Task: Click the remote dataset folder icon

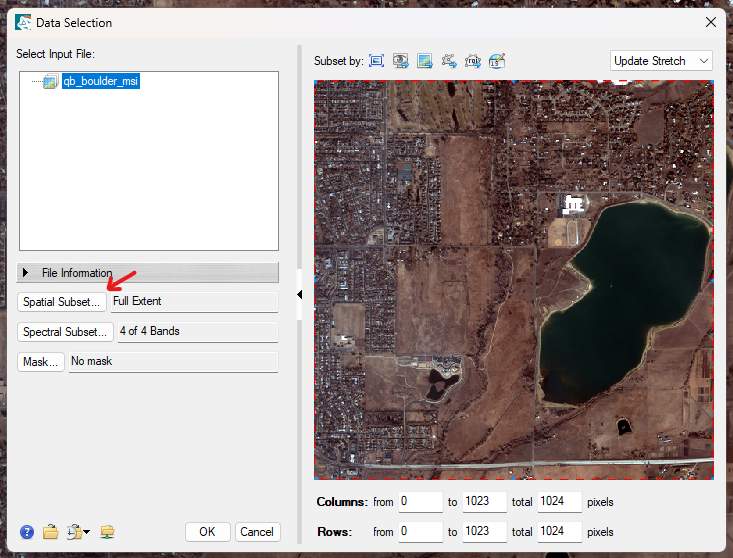Action: 107,532
